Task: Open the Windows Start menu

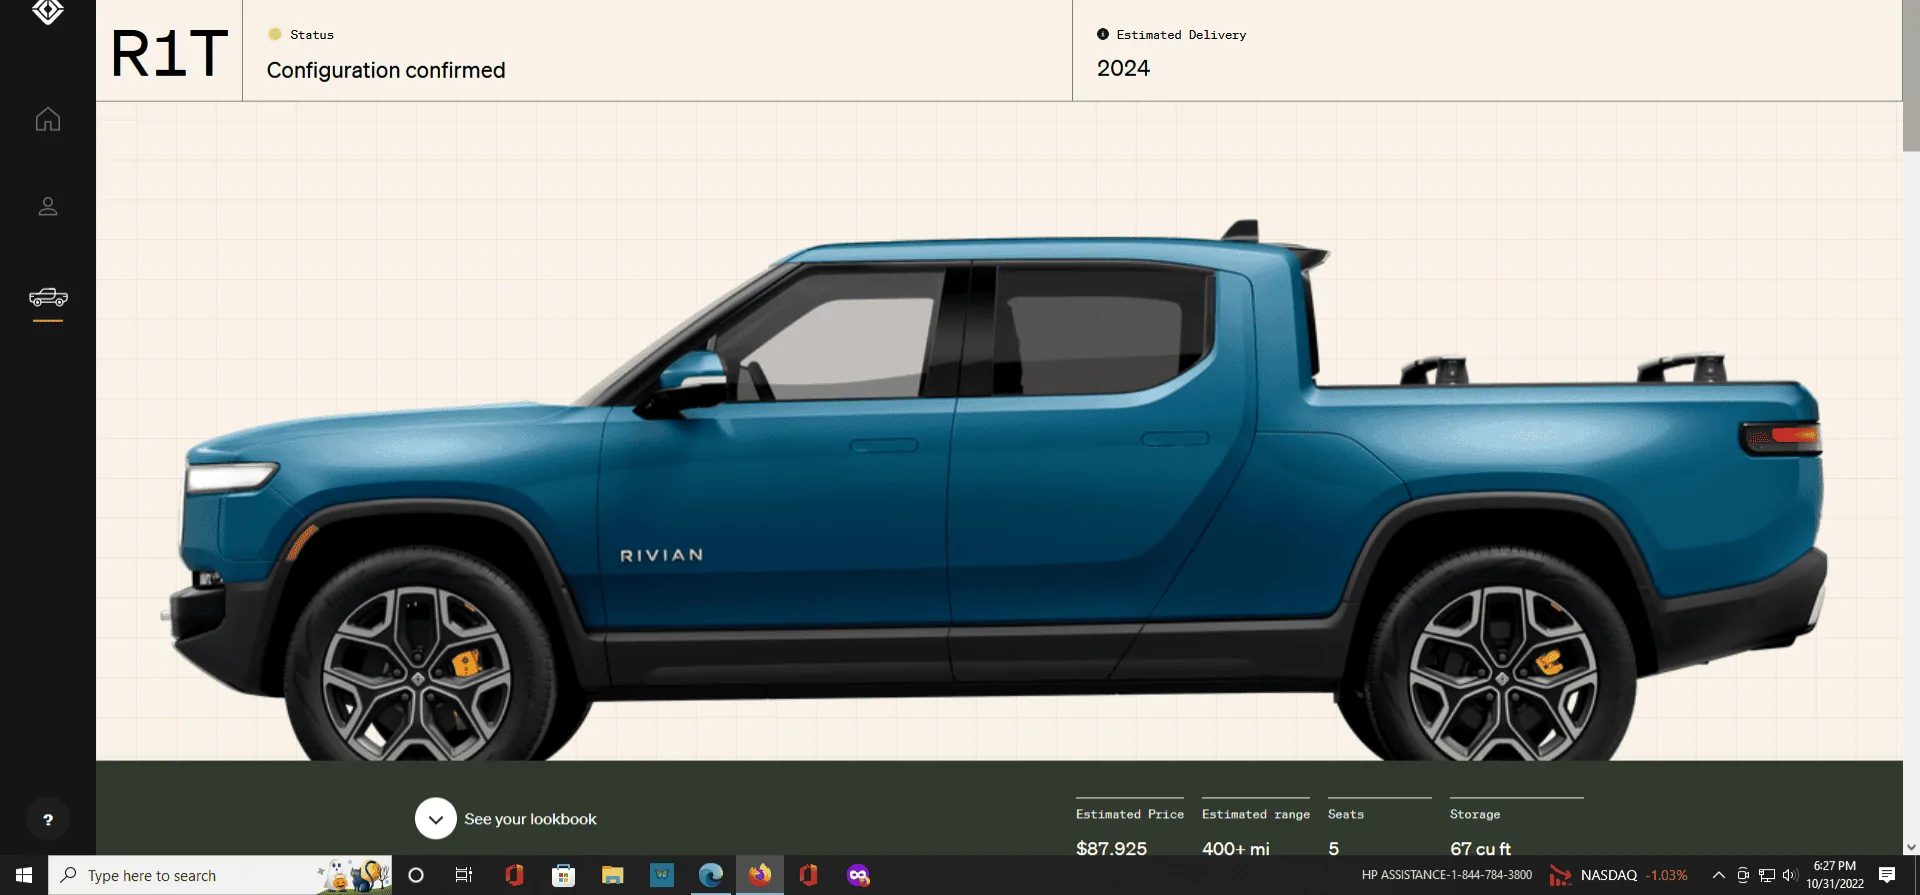Action: tap(24, 875)
